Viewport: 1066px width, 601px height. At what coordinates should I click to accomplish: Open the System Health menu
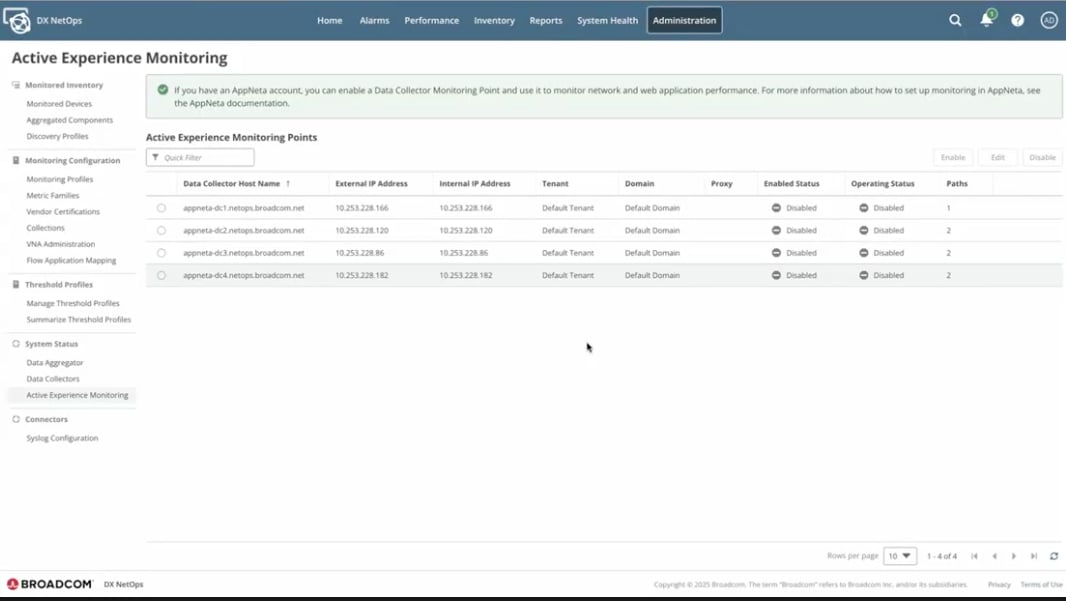pos(608,20)
